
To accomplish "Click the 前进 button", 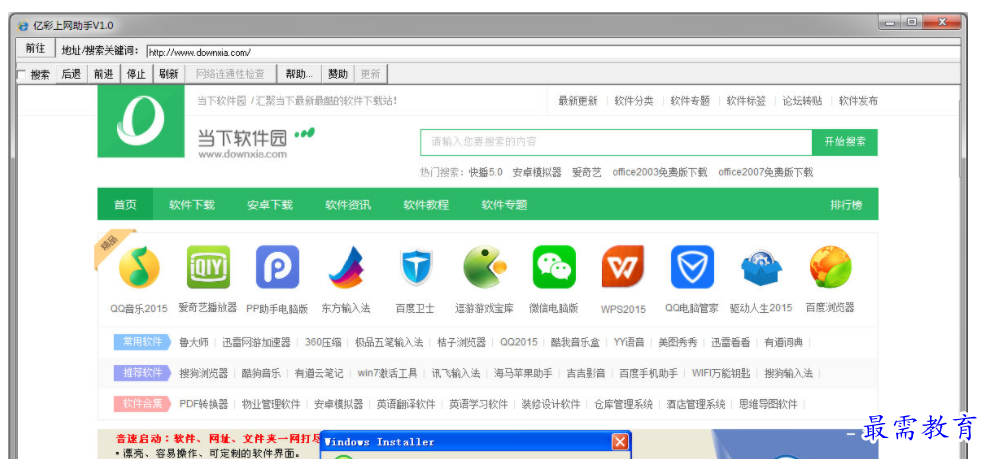I will (x=104, y=74).
